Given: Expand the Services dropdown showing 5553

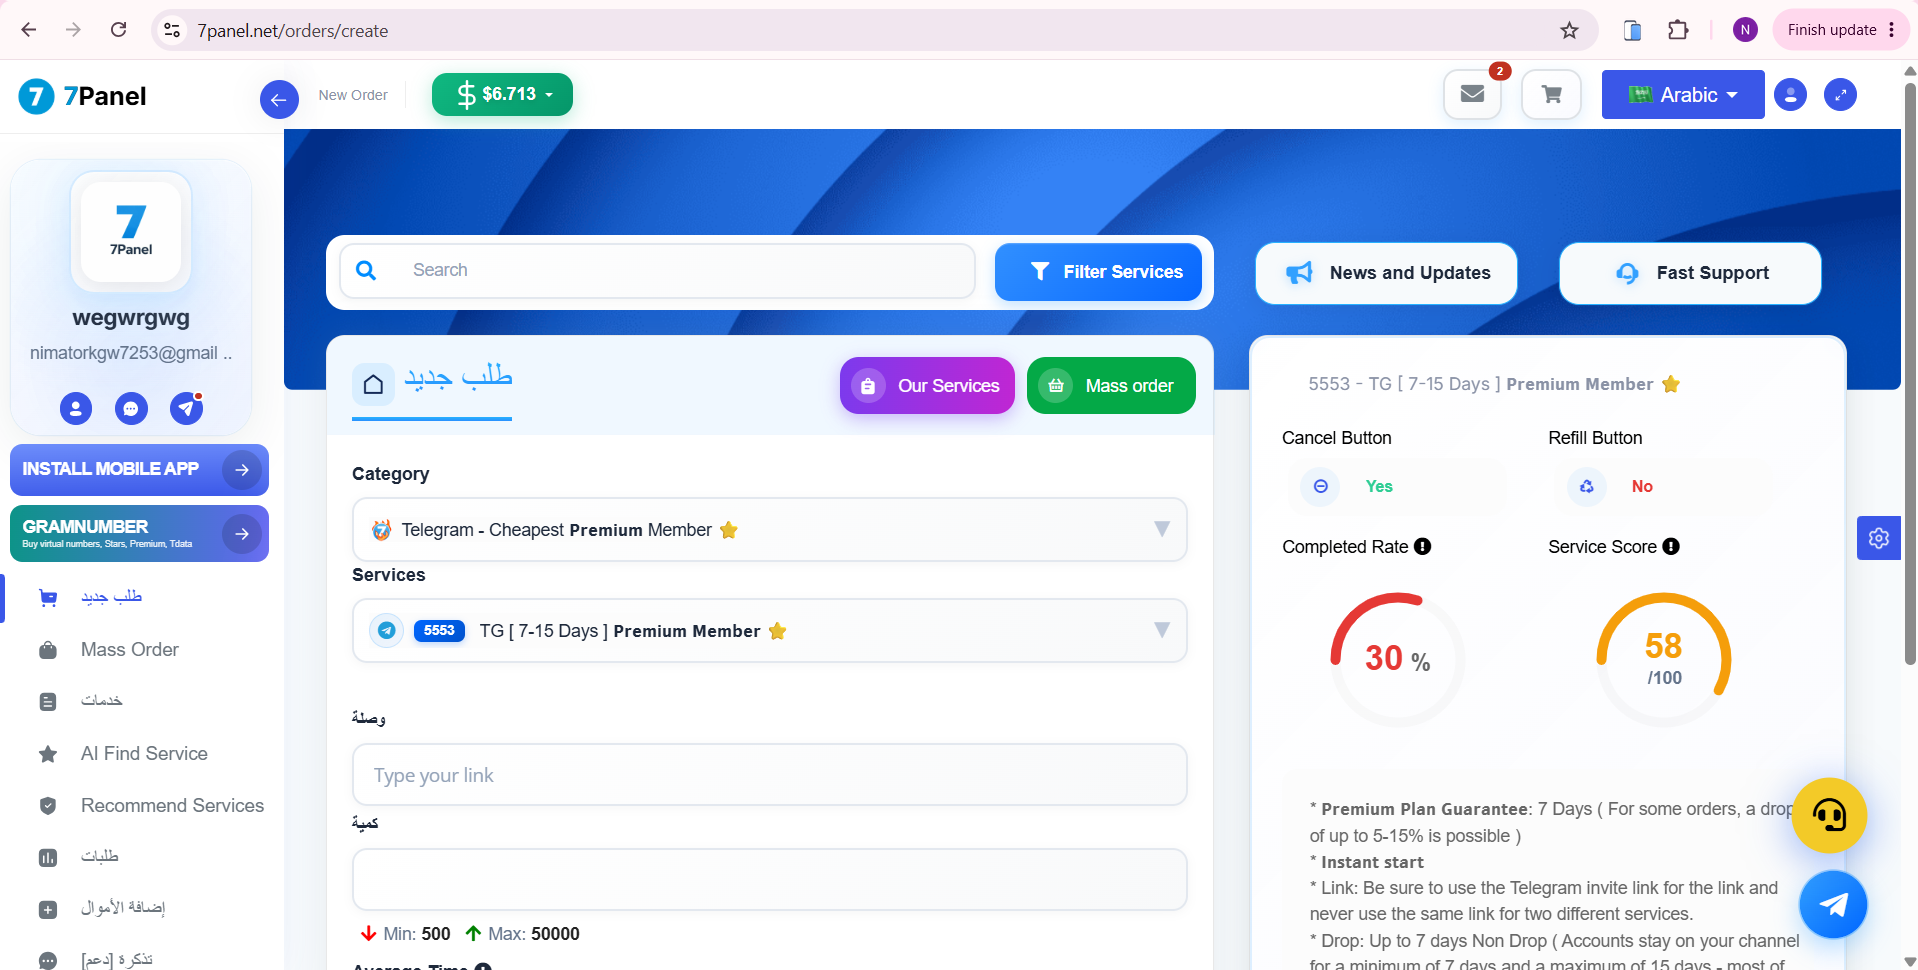Looking at the screenshot, I should 769,630.
